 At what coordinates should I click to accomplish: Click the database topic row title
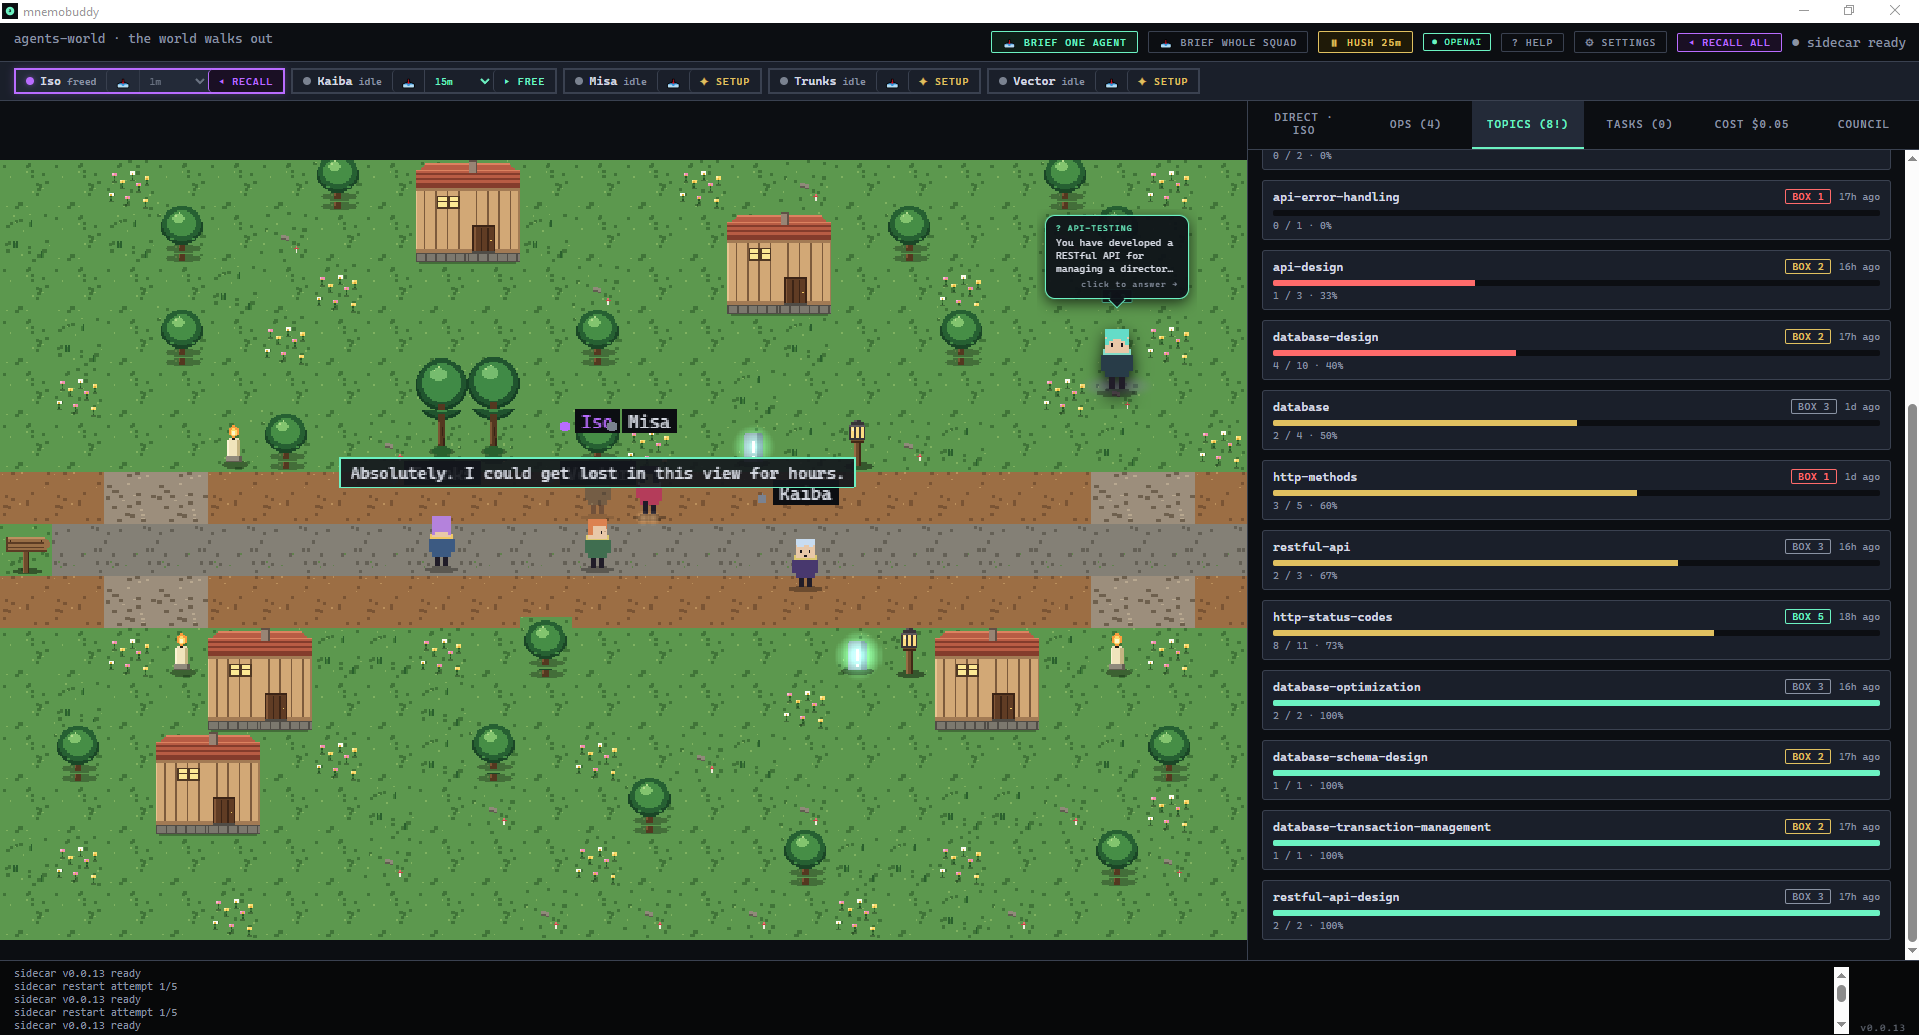pos(1300,407)
